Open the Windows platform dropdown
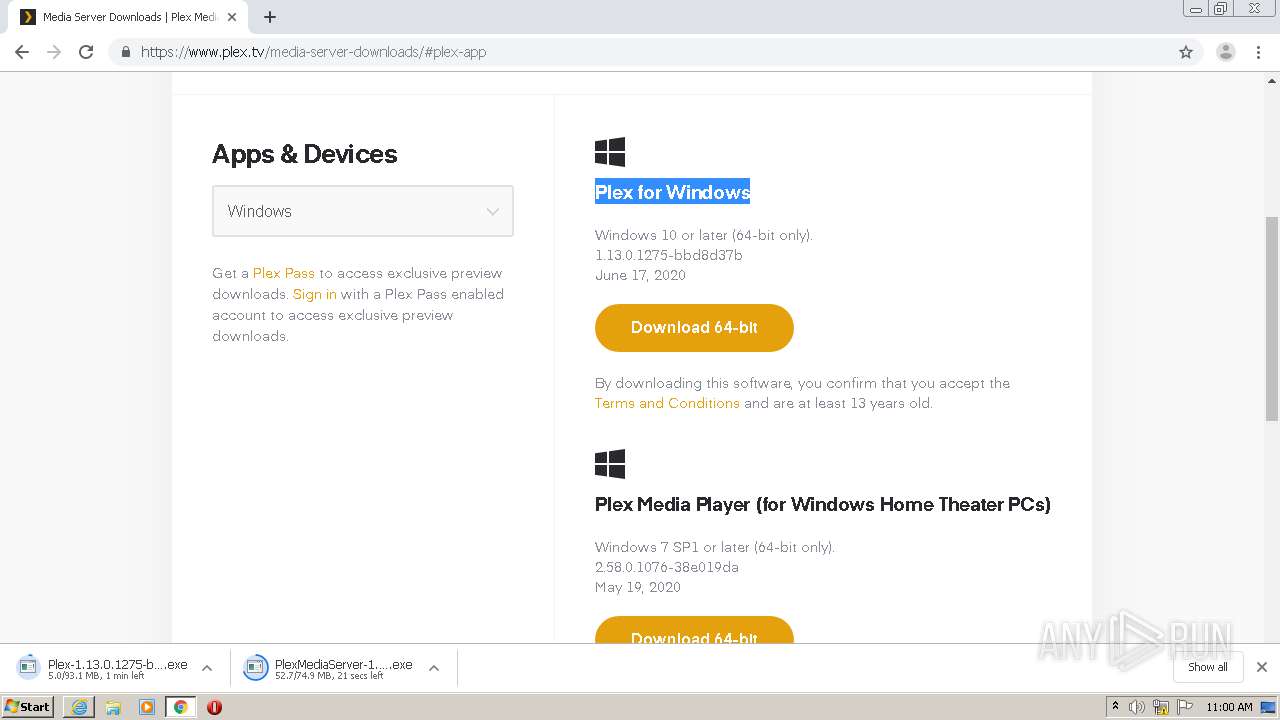Screen dimensions: 1280x720 pyautogui.click(x=363, y=211)
